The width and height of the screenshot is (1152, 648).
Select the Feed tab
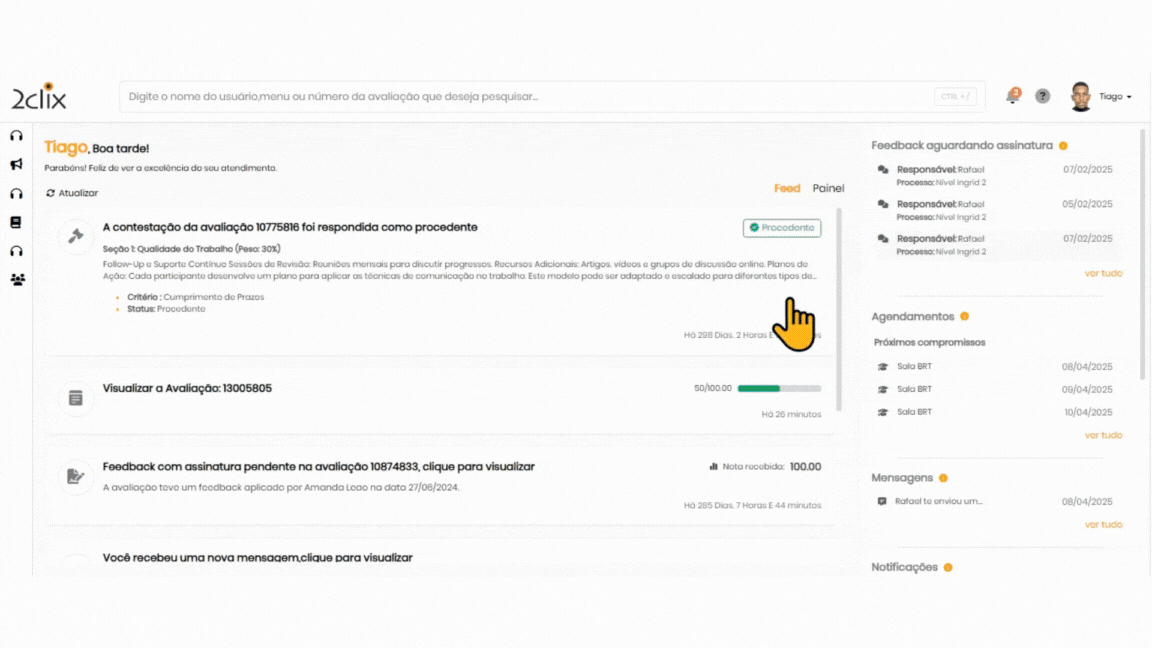coord(787,188)
